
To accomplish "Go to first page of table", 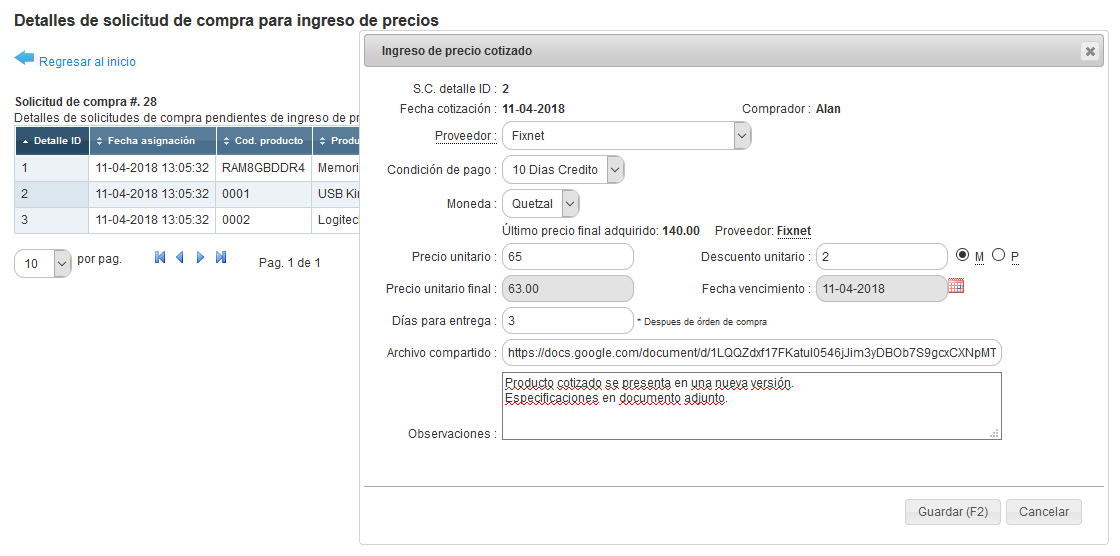I will pos(160,258).
